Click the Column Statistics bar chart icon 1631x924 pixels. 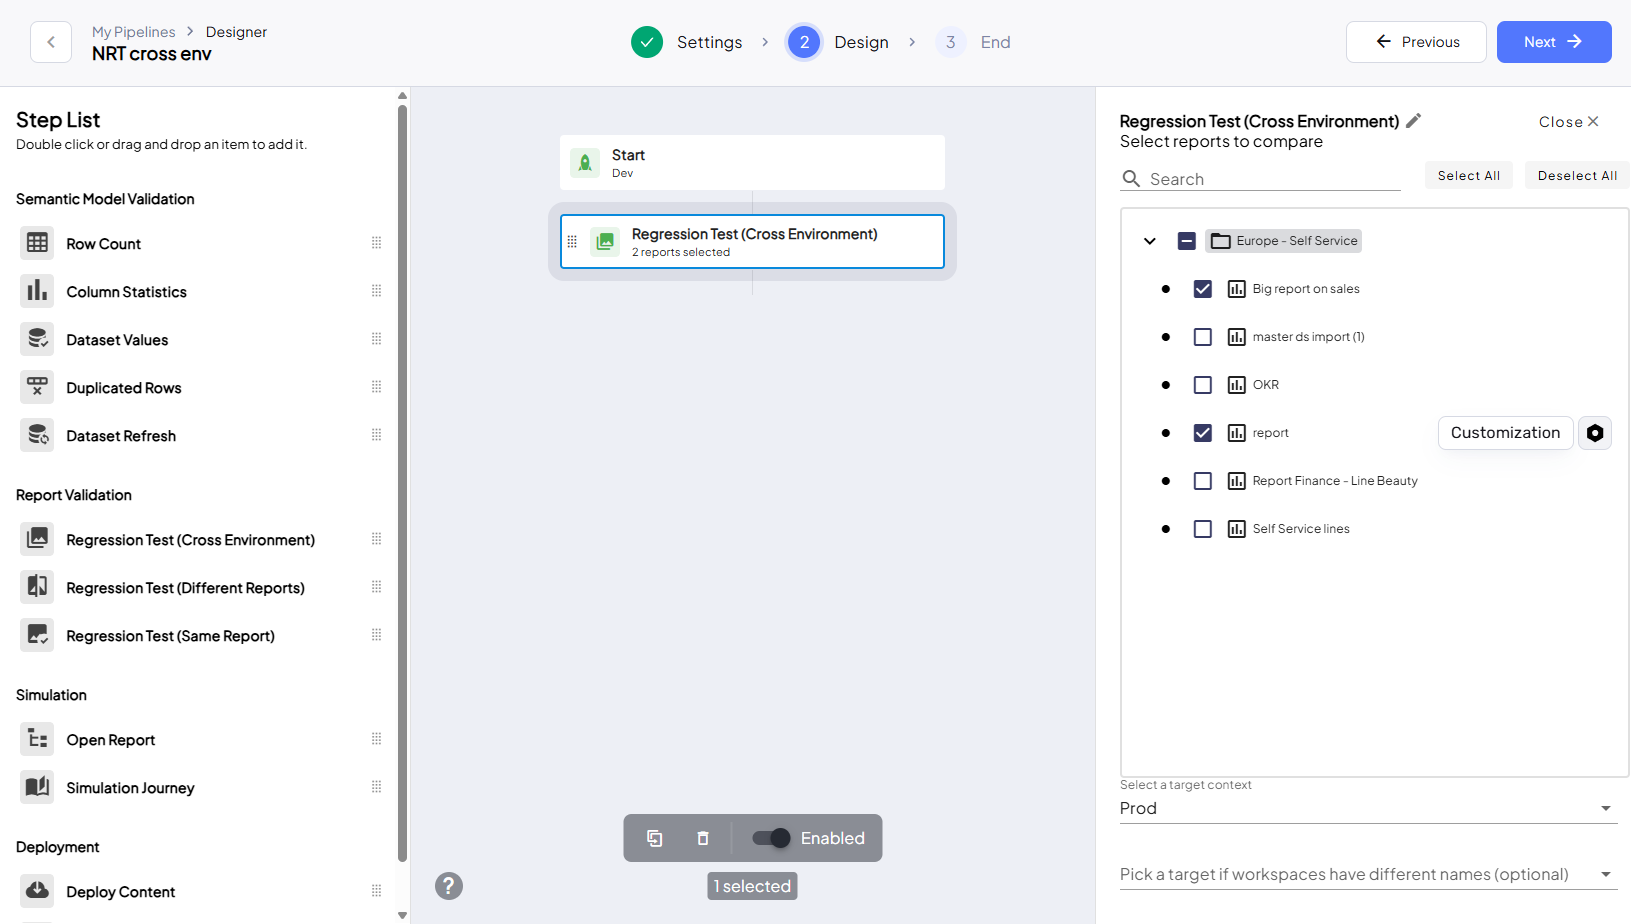[x=37, y=291]
